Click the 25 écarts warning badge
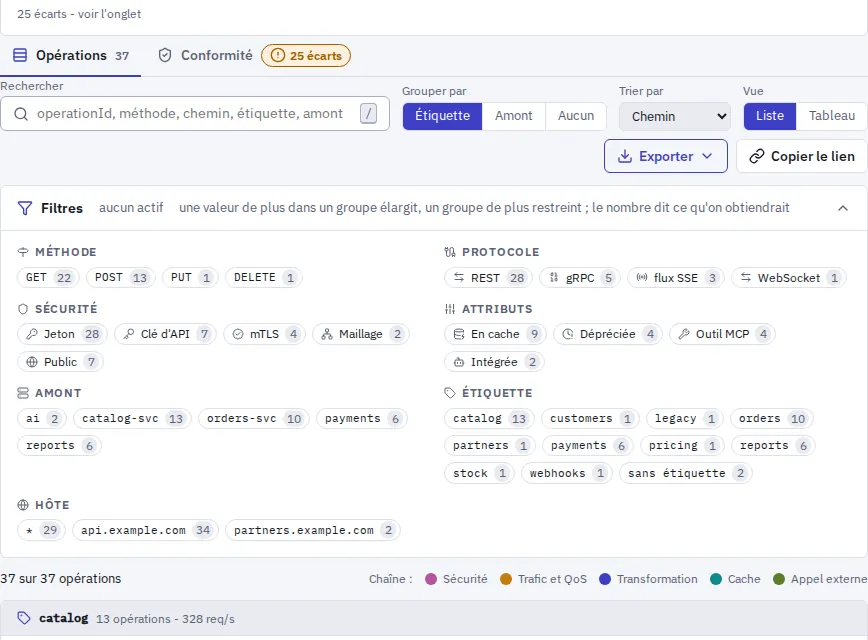The image size is (868, 640). point(306,55)
